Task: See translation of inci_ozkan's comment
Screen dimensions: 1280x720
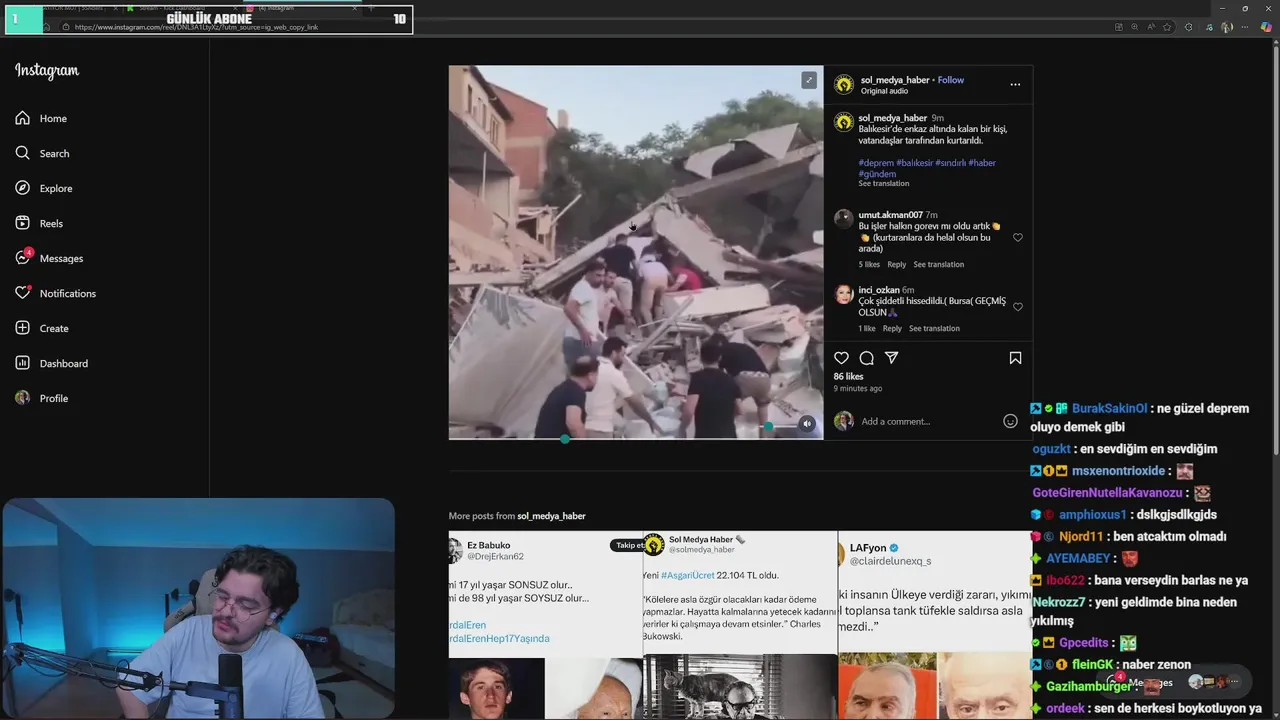Action: [934, 329]
